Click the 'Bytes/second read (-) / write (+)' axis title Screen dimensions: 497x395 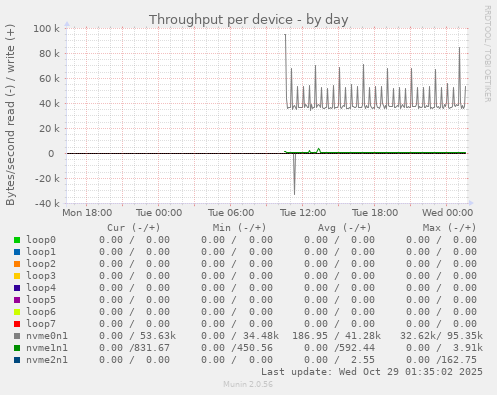coord(10,115)
